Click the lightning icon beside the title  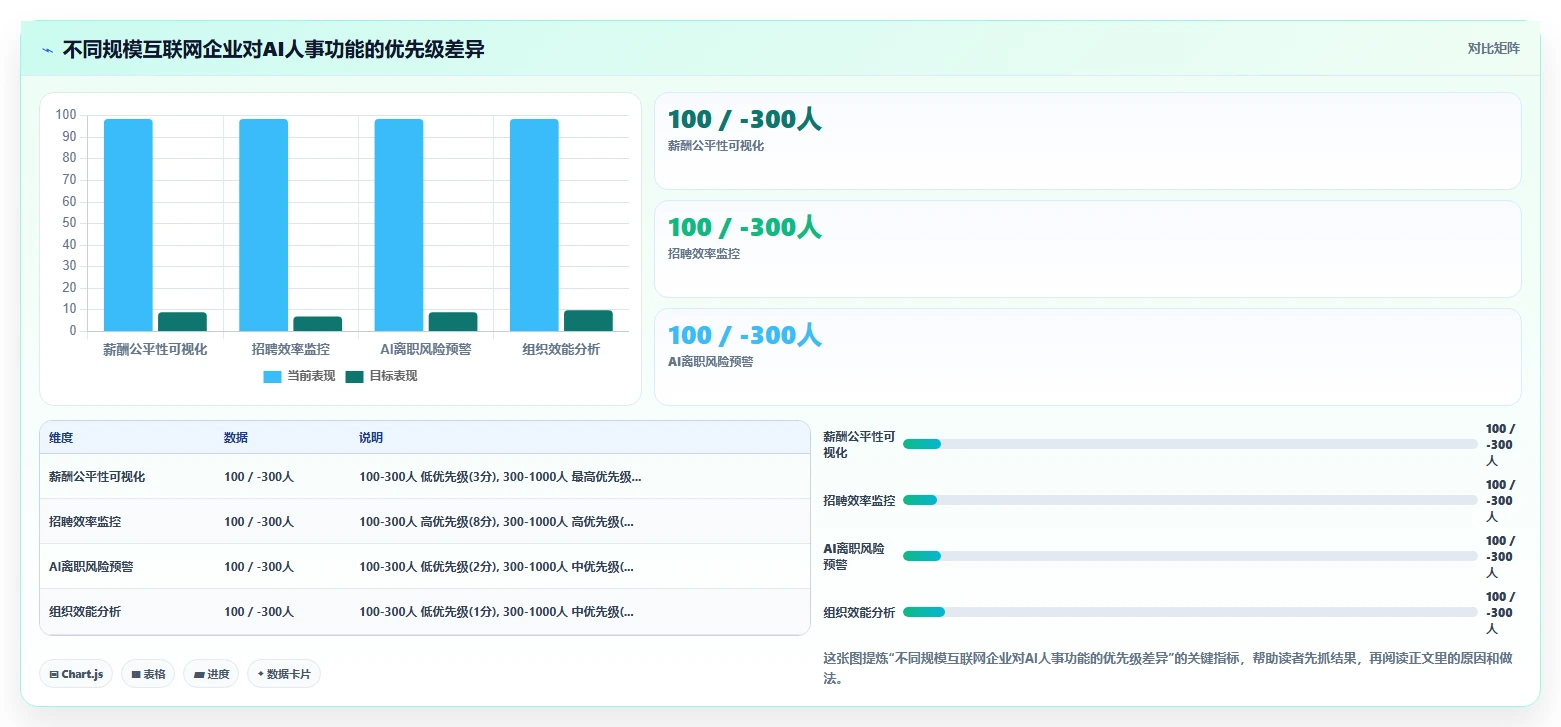(47, 50)
